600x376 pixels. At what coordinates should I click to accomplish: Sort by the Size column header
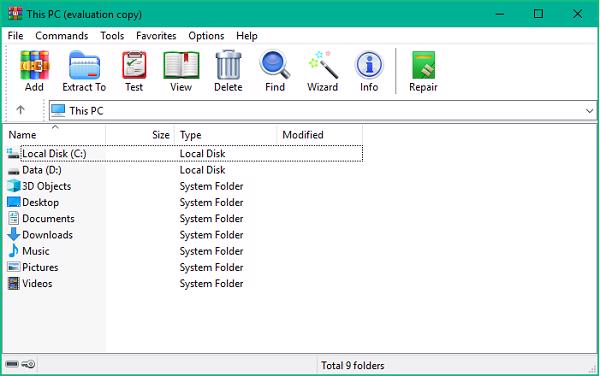tap(140, 135)
